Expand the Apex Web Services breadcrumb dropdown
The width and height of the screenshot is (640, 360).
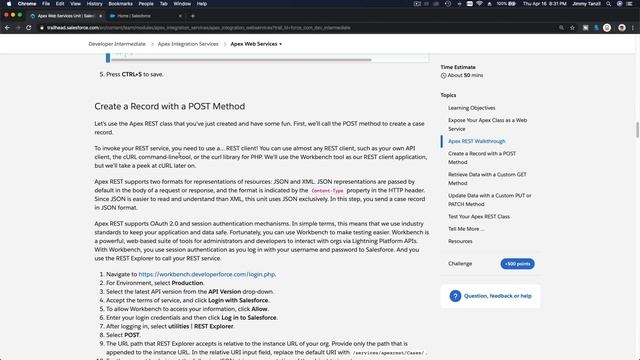coord(256,44)
